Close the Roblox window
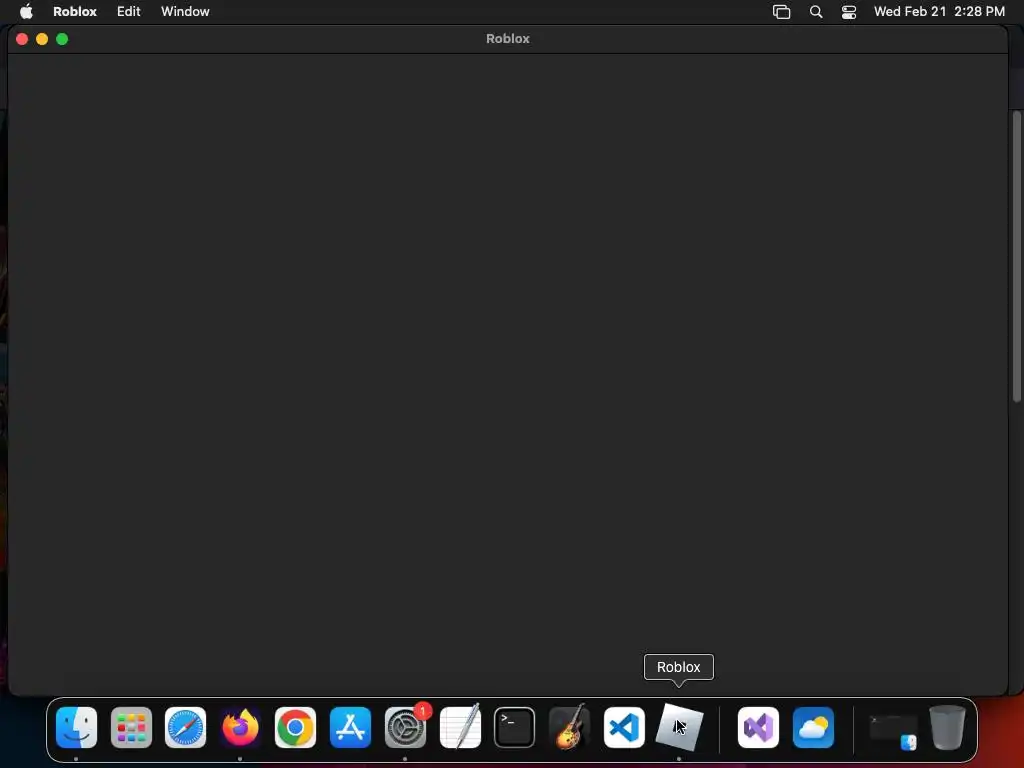The width and height of the screenshot is (1024, 768). point(22,39)
